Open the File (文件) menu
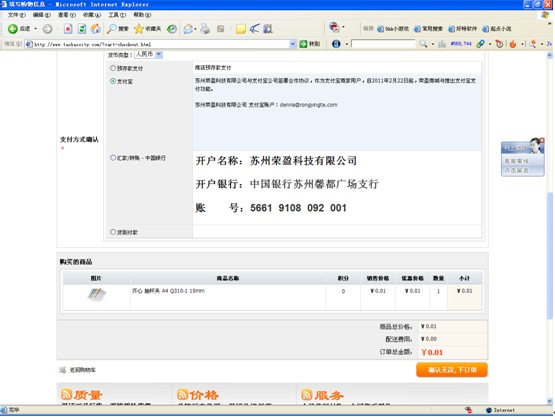This screenshot has width=555, height=417. 17,15
